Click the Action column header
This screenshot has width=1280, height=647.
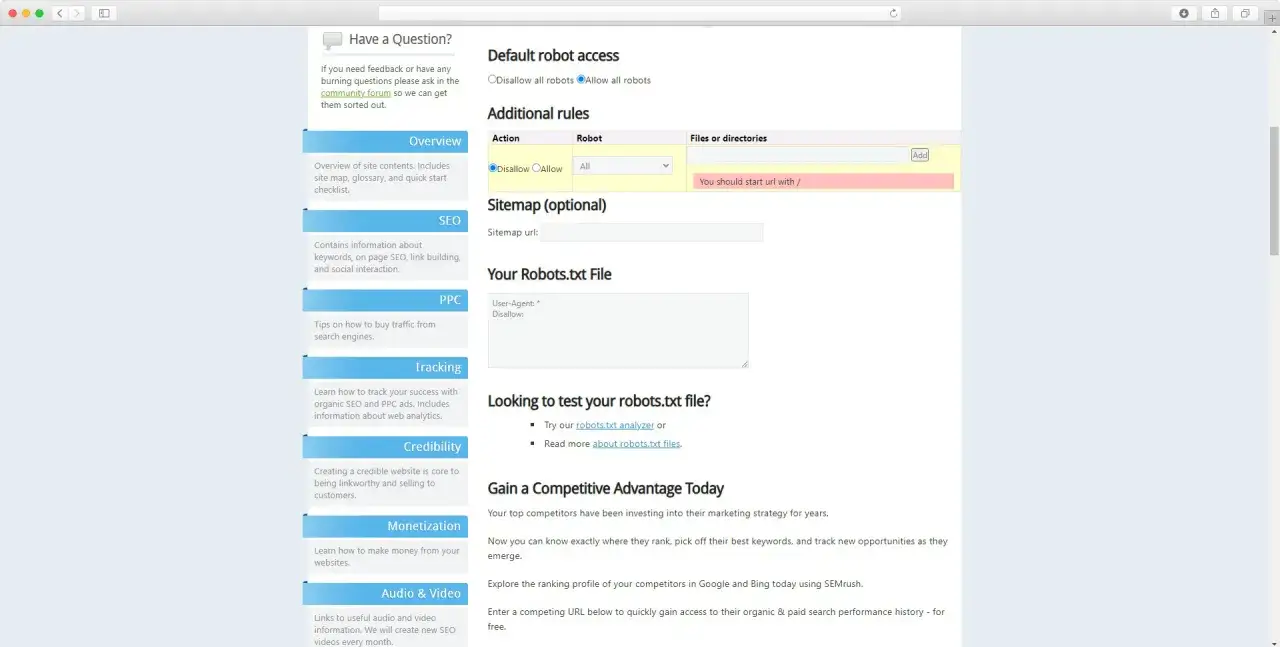(x=506, y=138)
